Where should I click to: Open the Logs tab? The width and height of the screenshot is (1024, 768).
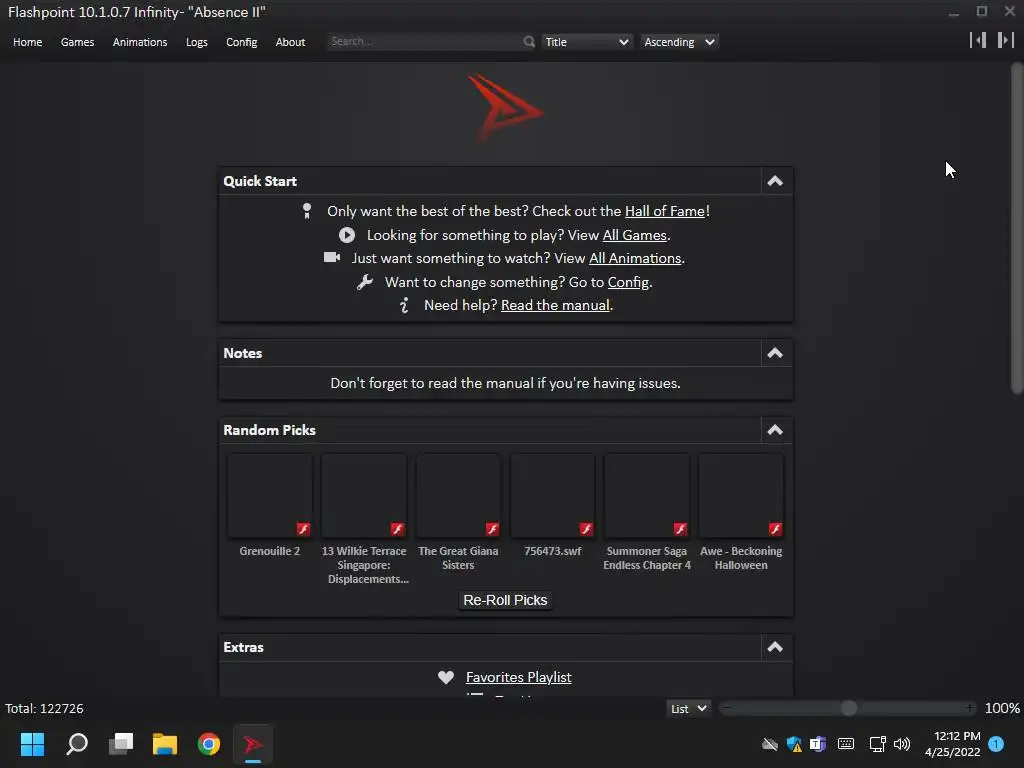click(197, 42)
